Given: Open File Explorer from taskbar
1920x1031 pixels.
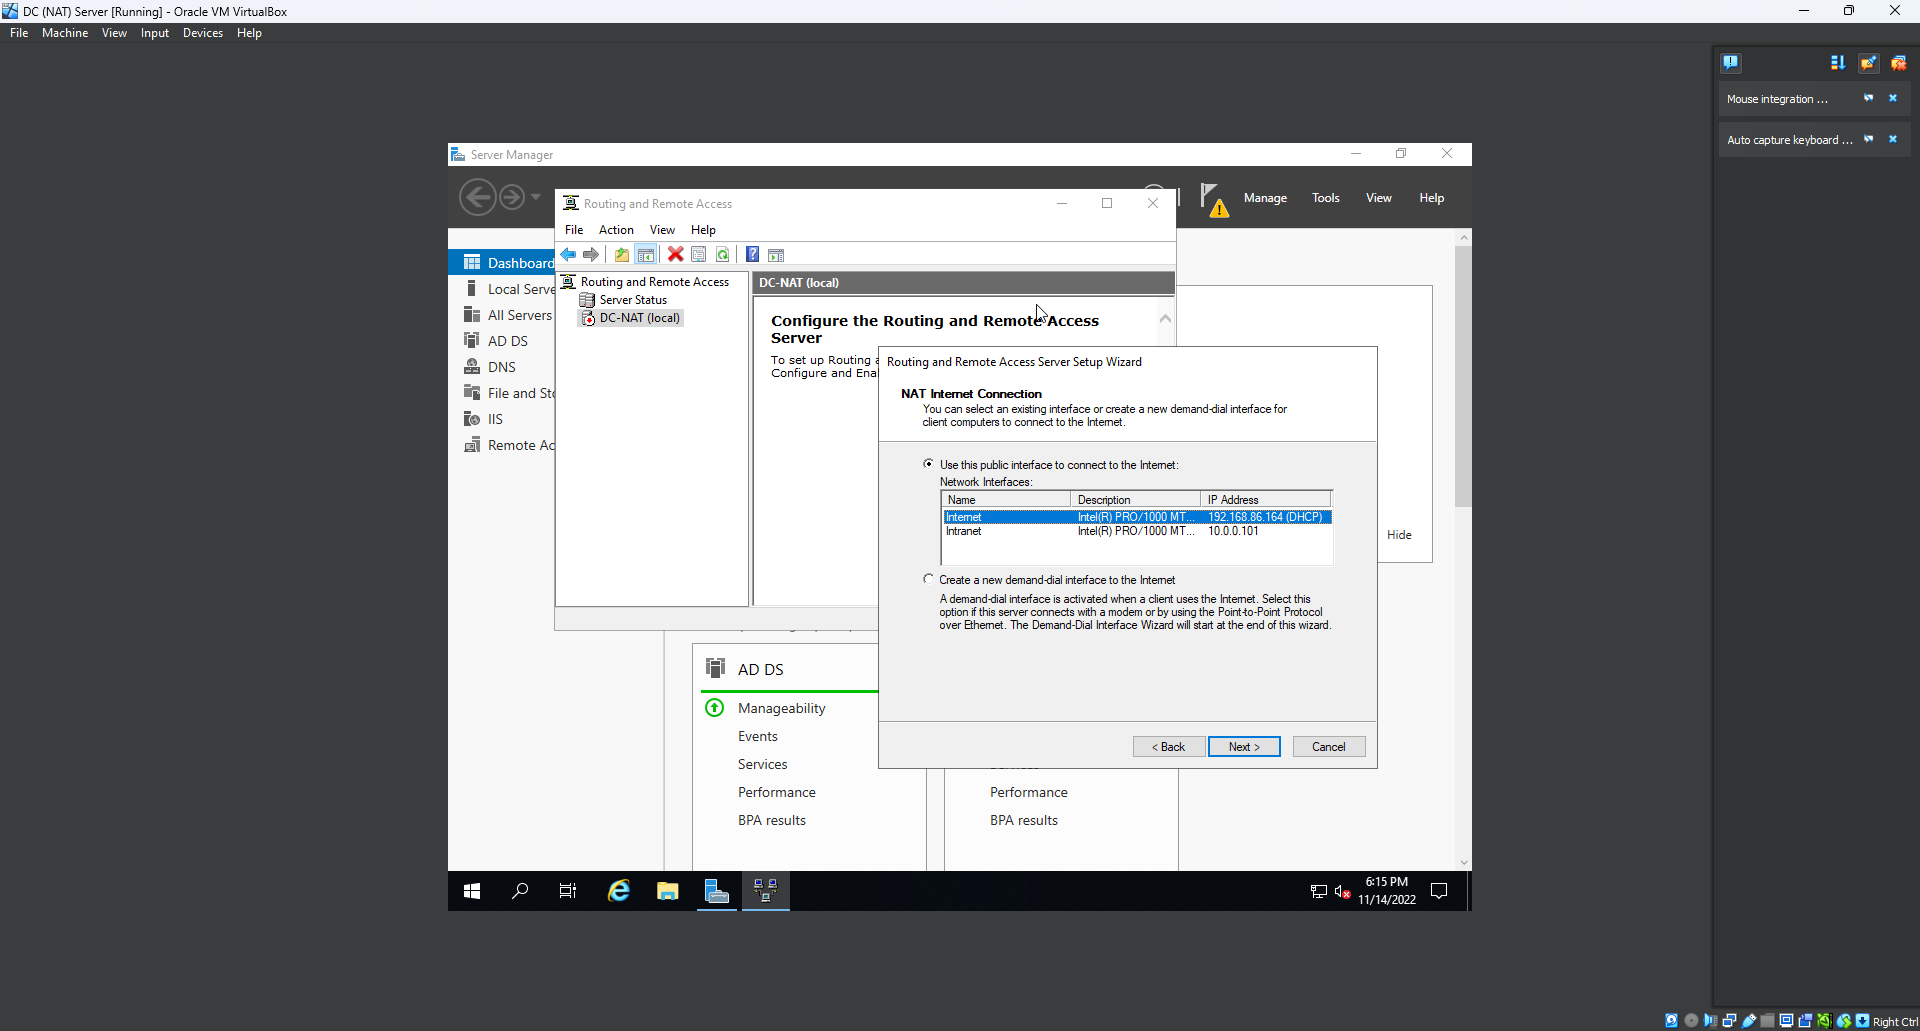Looking at the screenshot, I should (668, 891).
